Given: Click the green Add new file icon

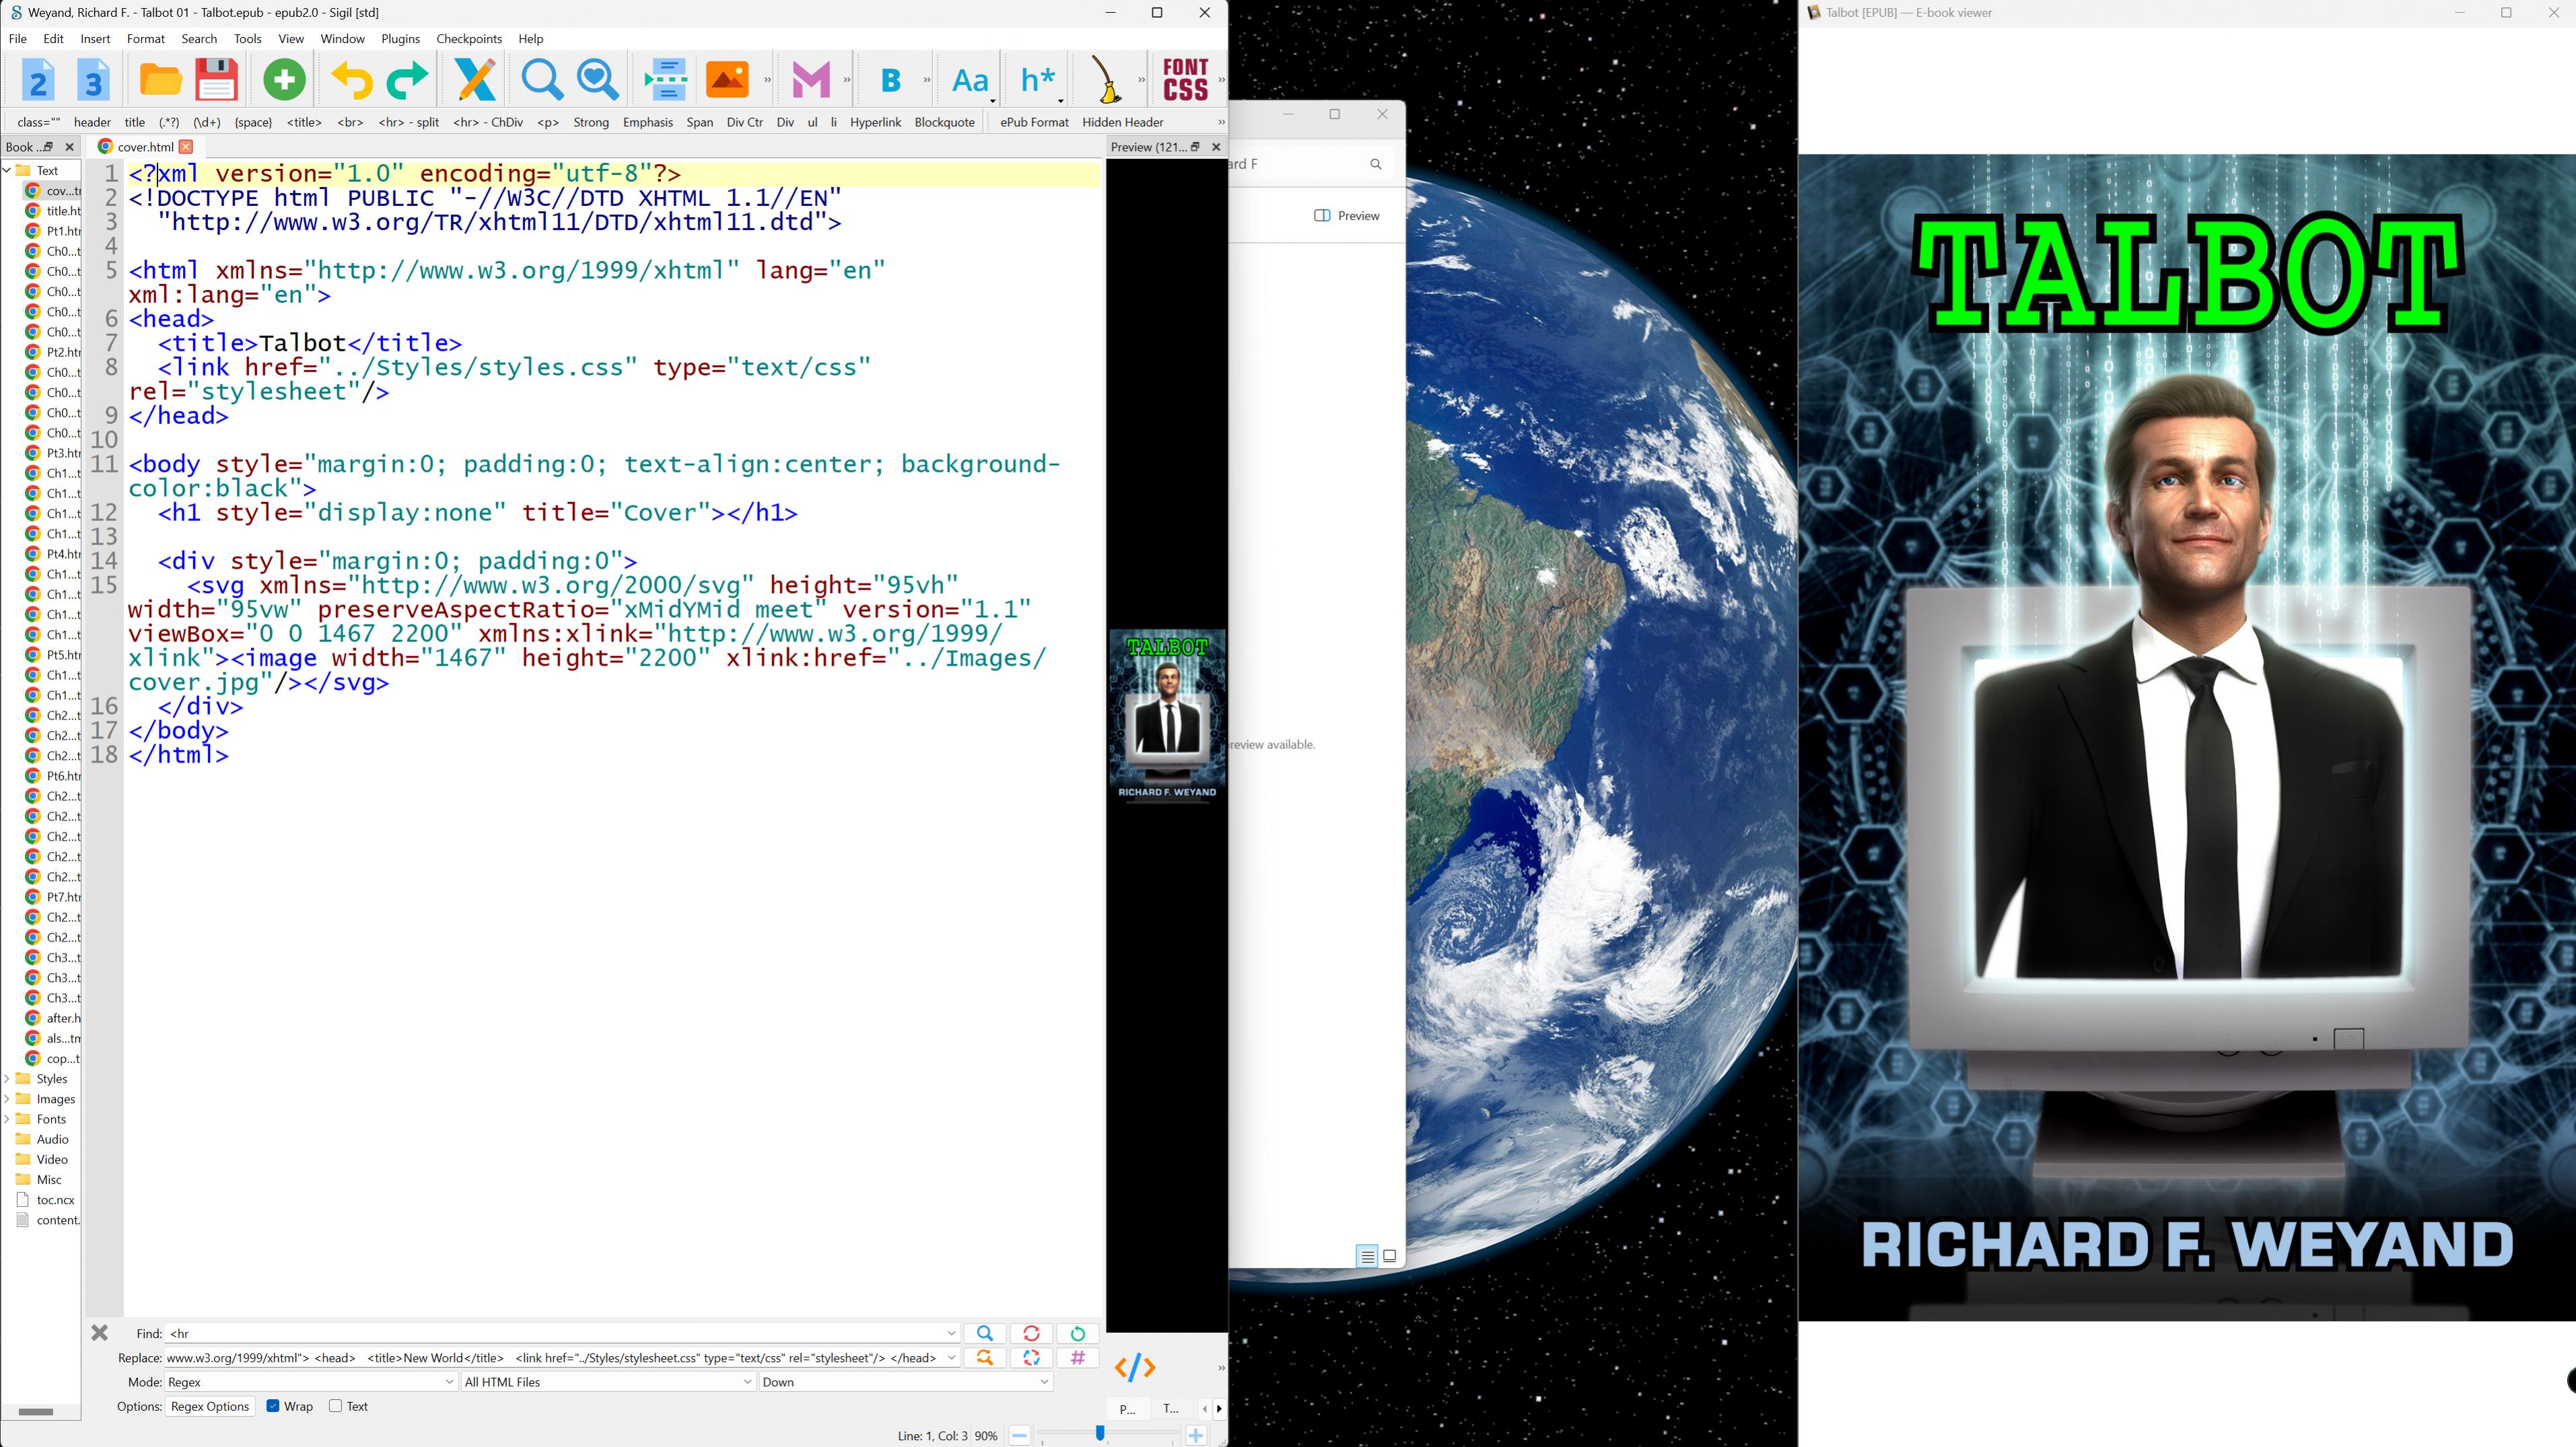Looking at the screenshot, I should (284, 80).
